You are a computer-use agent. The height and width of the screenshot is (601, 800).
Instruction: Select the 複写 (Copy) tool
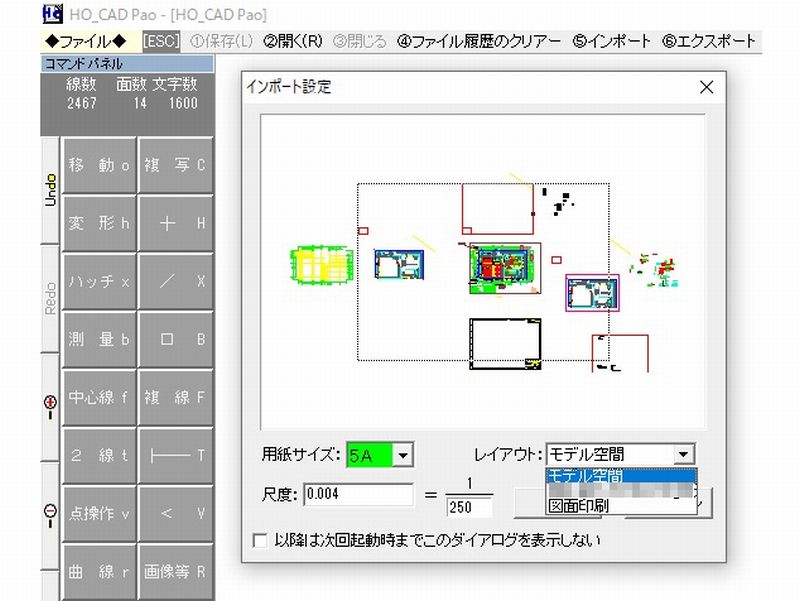click(x=176, y=164)
